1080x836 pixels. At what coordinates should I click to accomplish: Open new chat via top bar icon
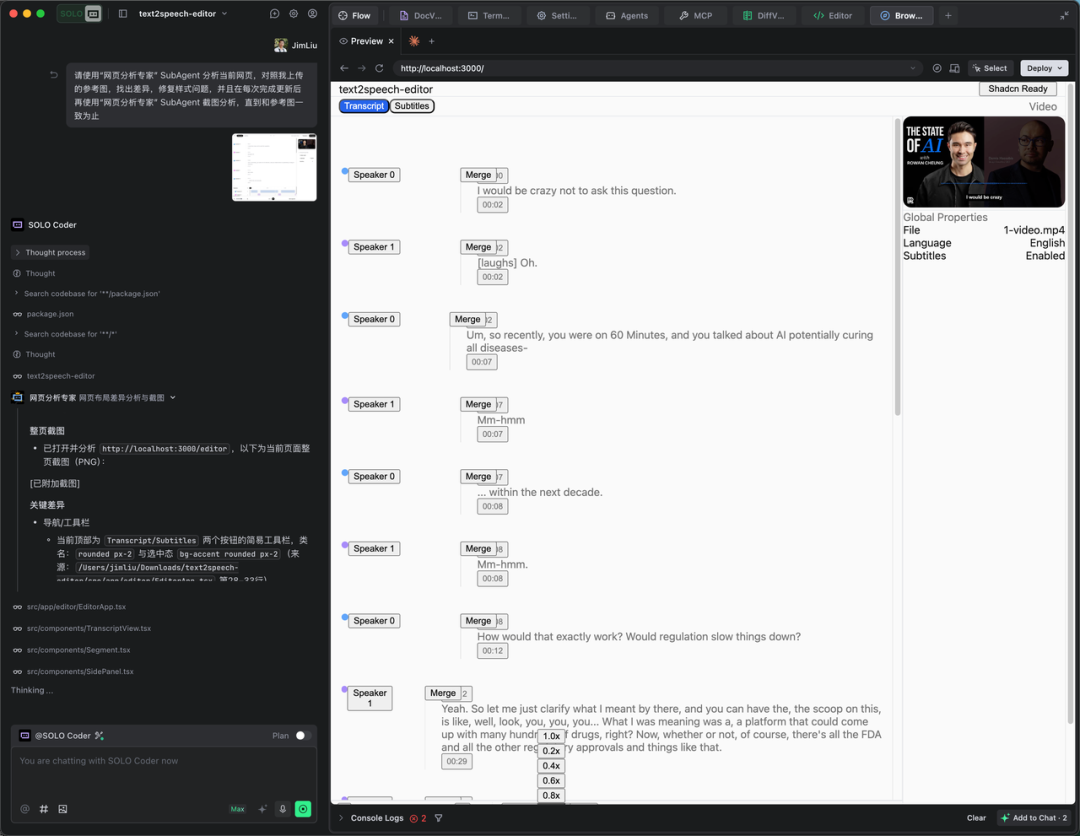tap(275, 14)
